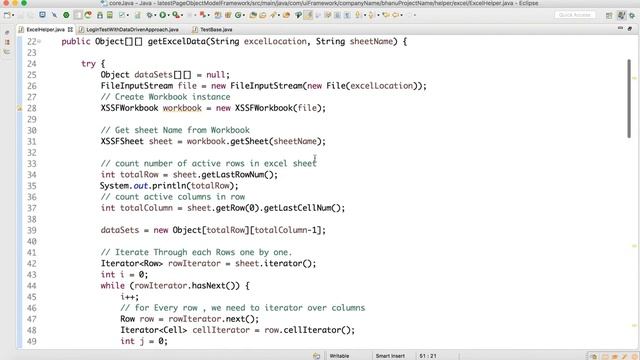Open the dropdown arrow beside the New icon
Screen dimensions: 640x360
click(13, 15)
